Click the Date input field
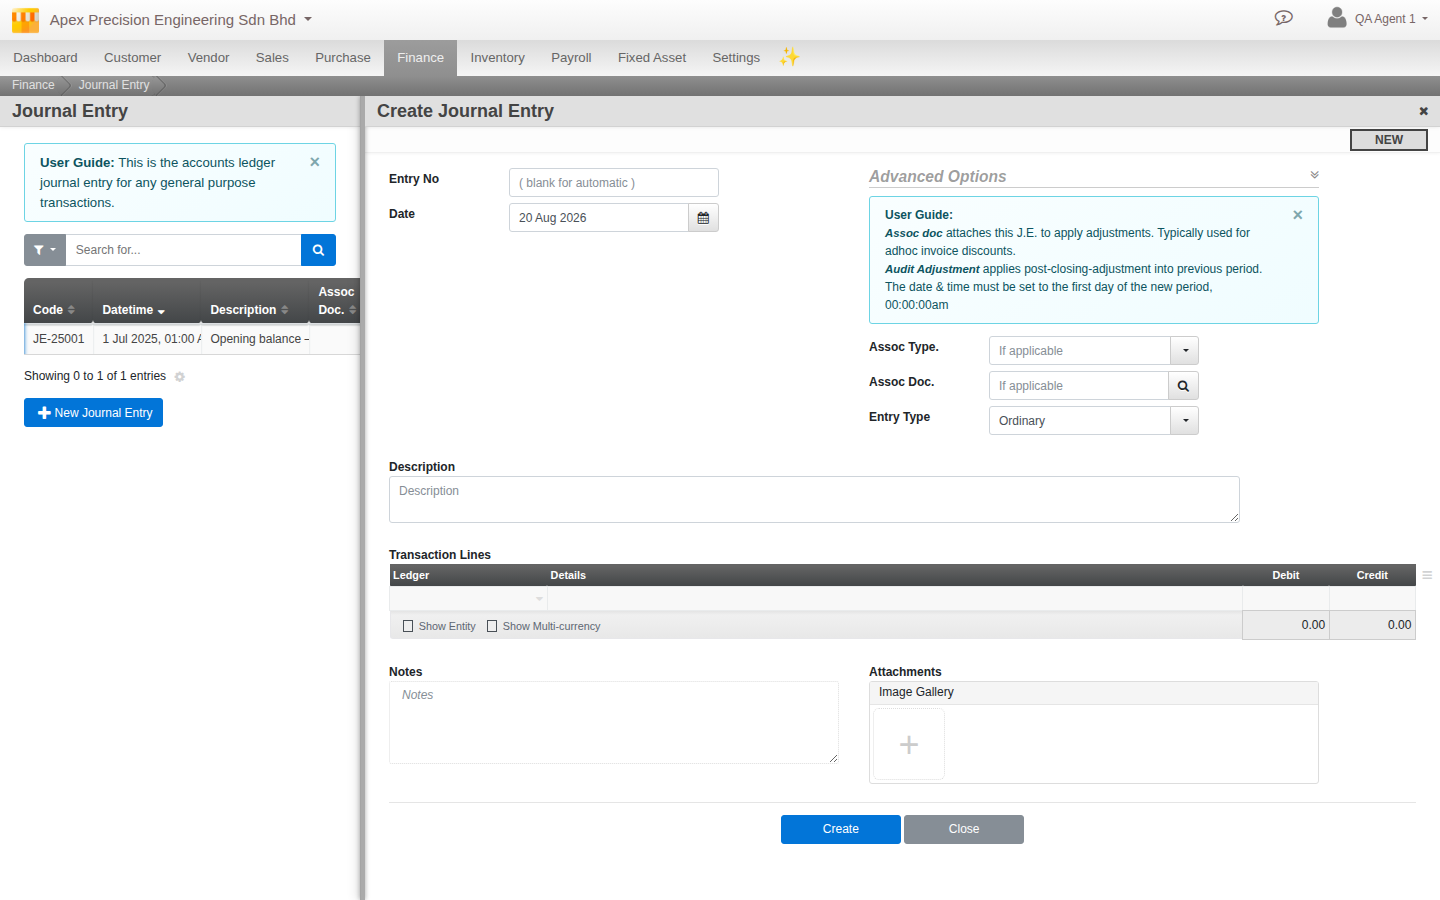Screen dimensions: 1440x900 [599, 218]
